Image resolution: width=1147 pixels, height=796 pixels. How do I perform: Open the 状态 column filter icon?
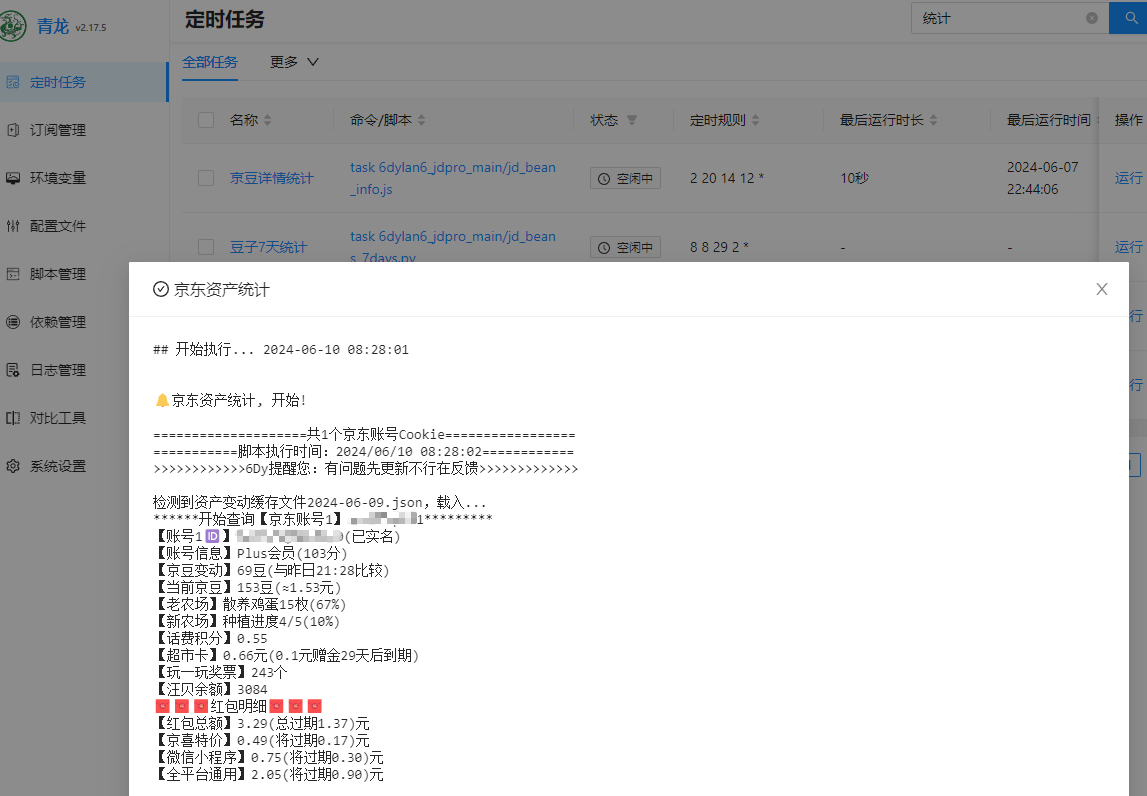click(632, 120)
